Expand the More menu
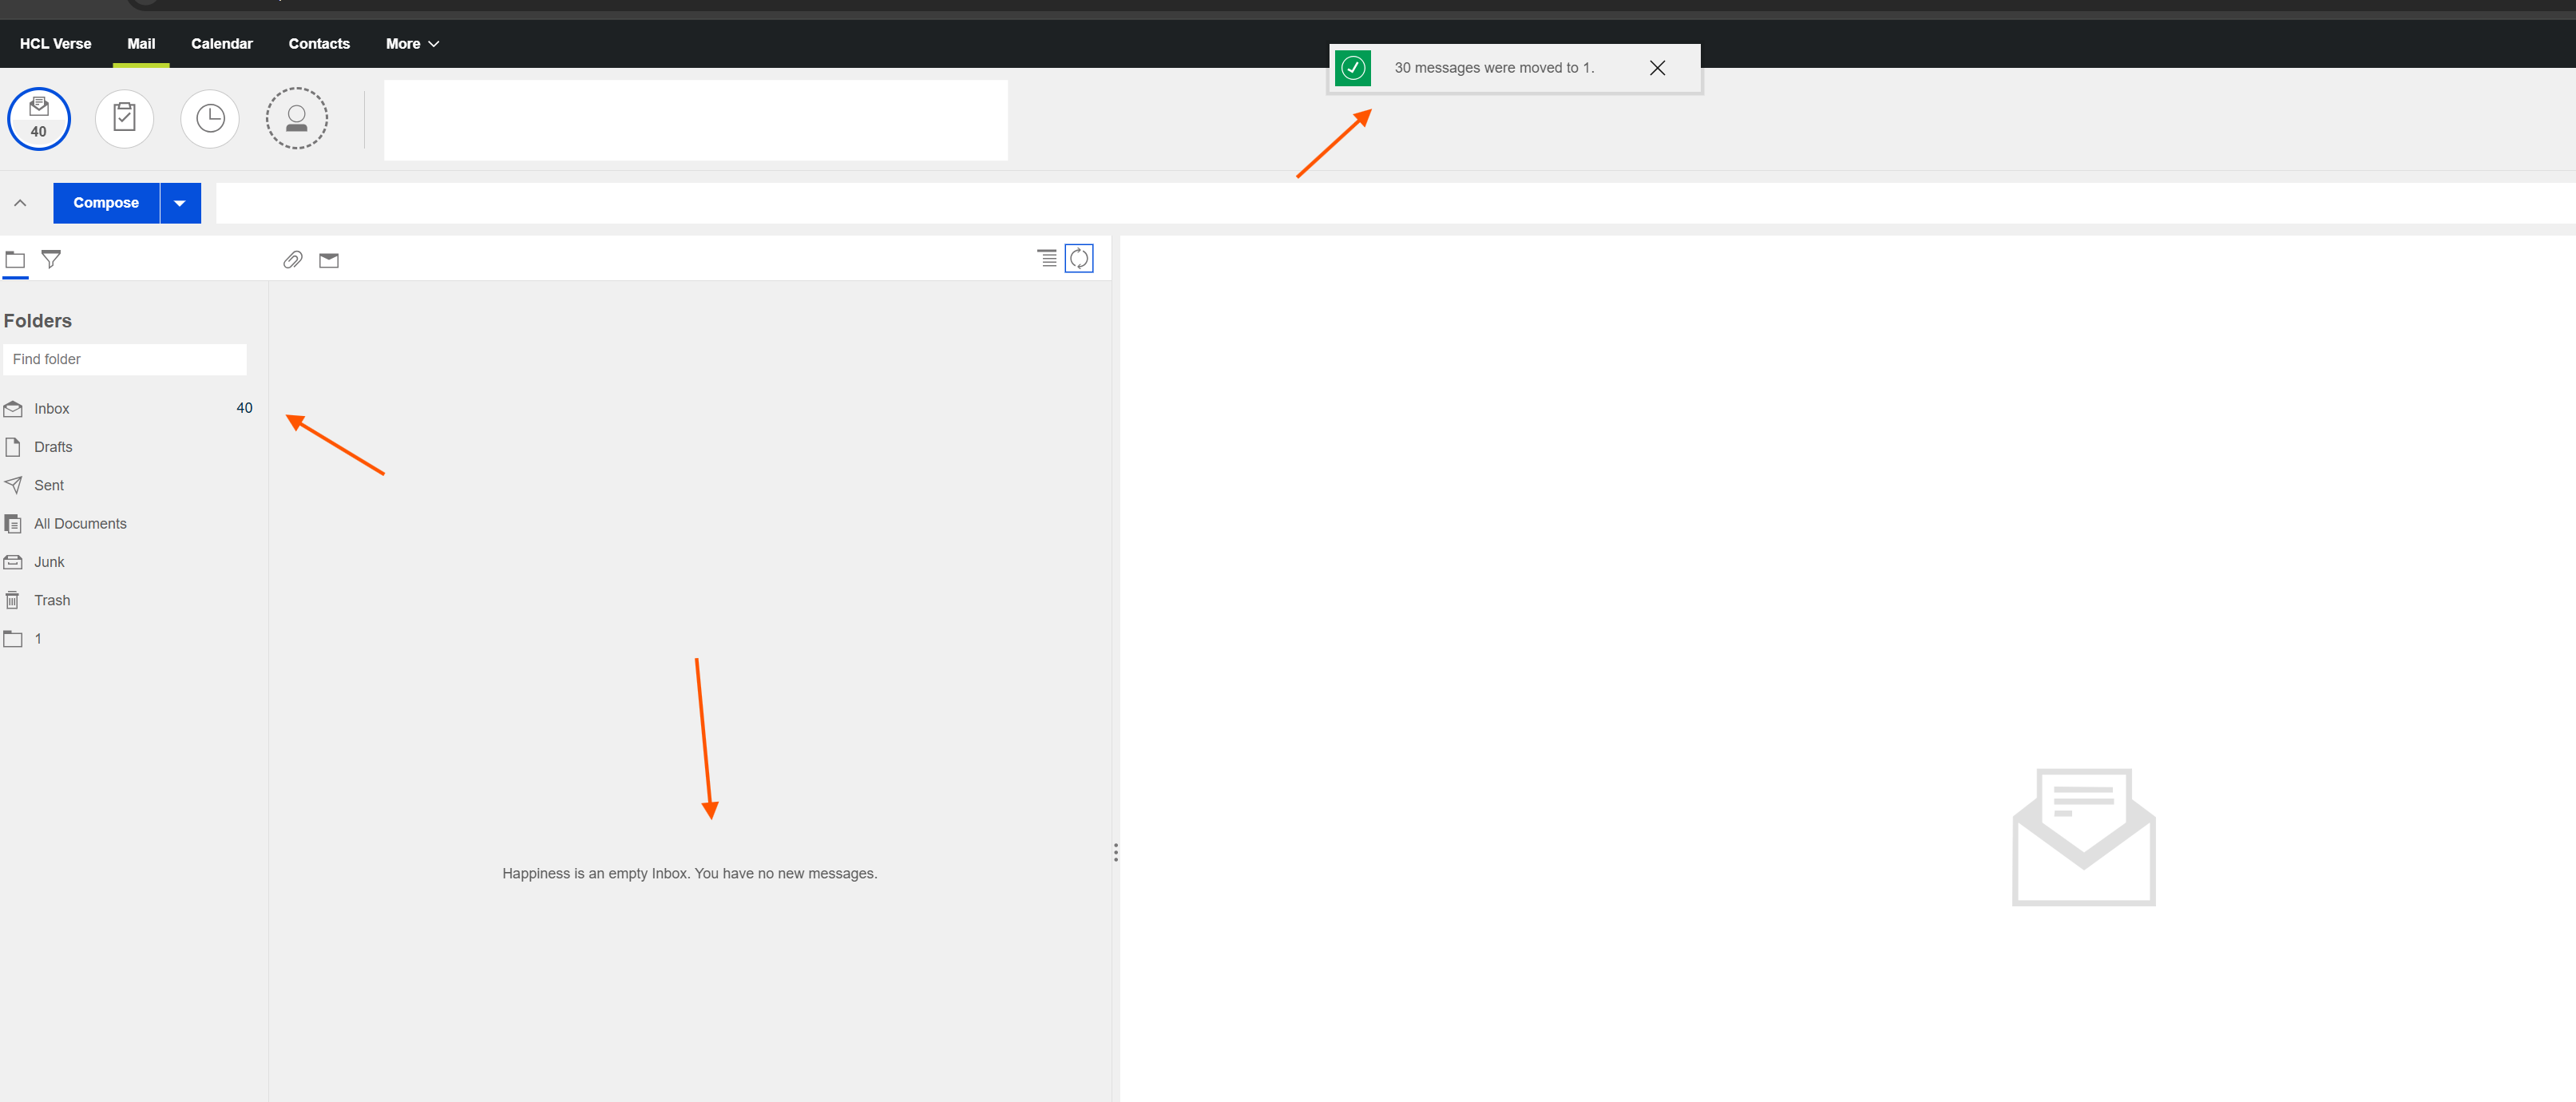 point(412,44)
